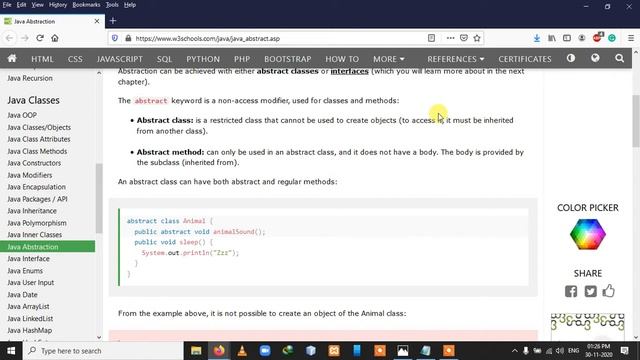Open the globe translate icon

click(x=595, y=58)
